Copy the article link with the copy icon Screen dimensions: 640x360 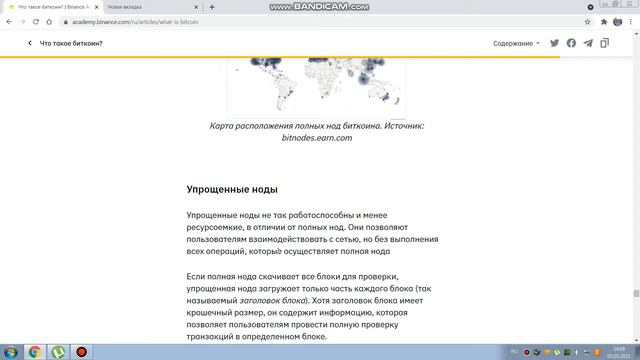(x=604, y=43)
